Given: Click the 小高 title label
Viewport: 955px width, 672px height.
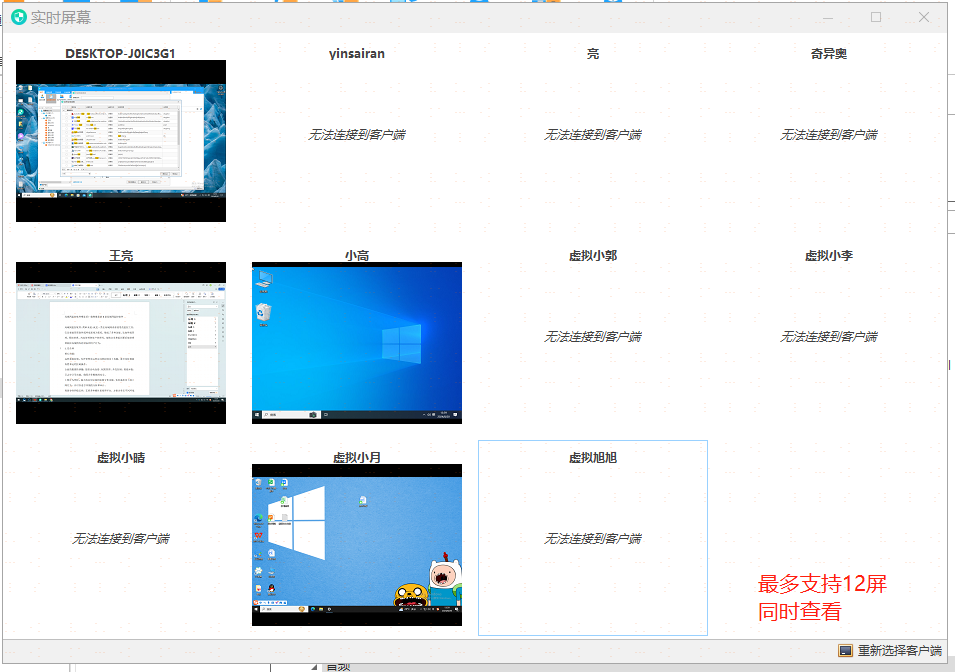Looking at the screenshot, I should tap(357, 256).
